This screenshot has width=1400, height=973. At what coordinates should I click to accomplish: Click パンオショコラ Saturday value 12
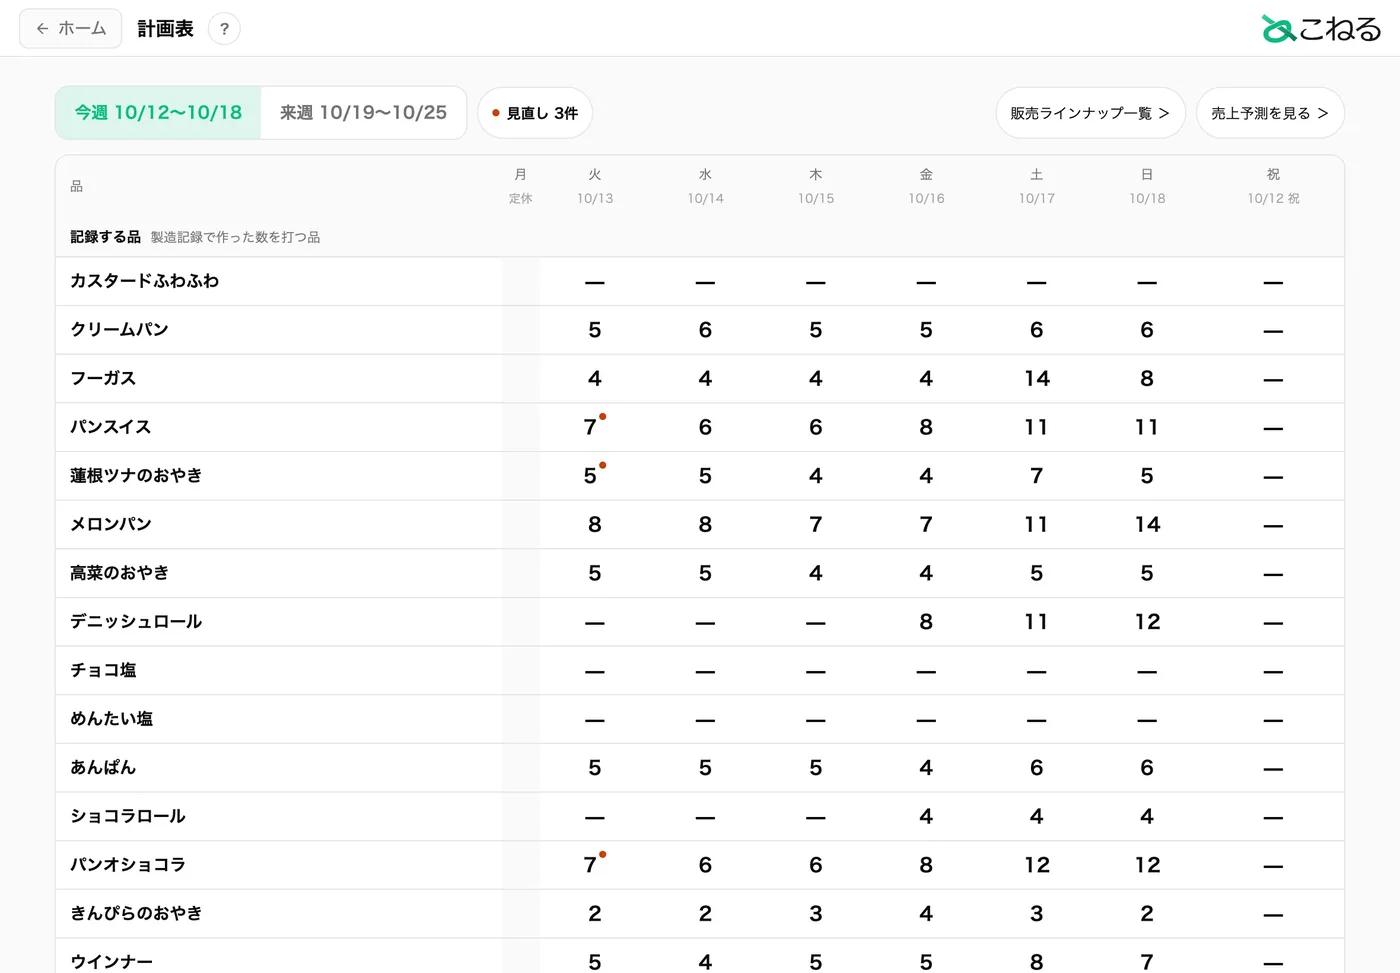[x=1037, y=865]
